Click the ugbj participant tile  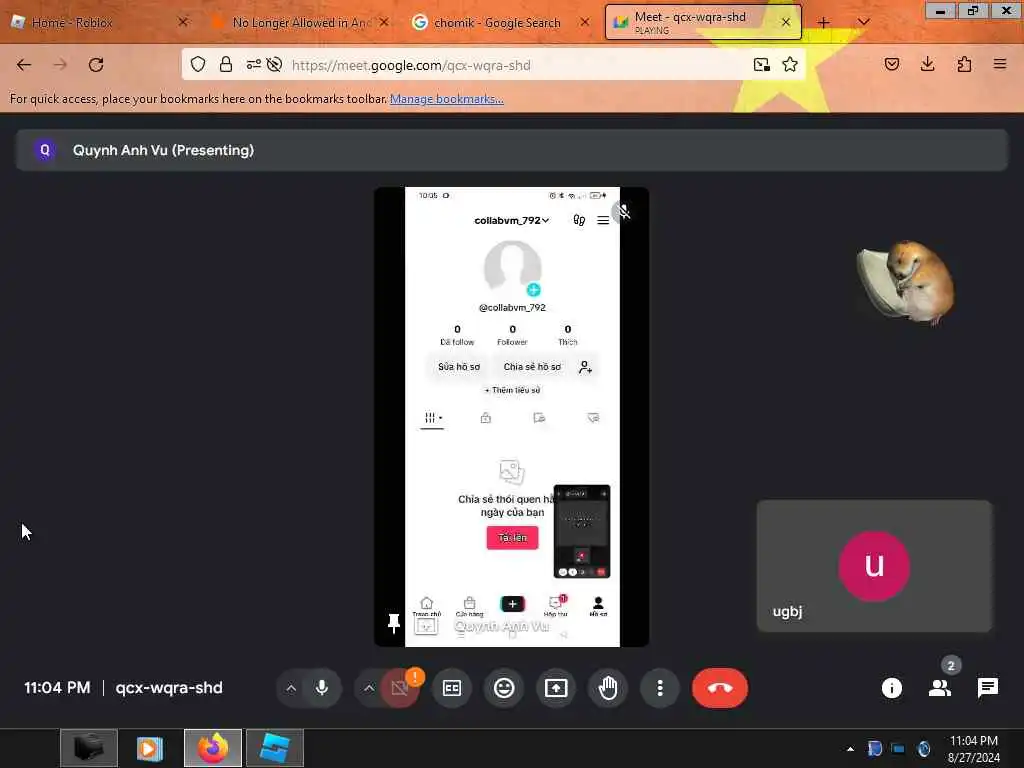[x=874, y=566]
